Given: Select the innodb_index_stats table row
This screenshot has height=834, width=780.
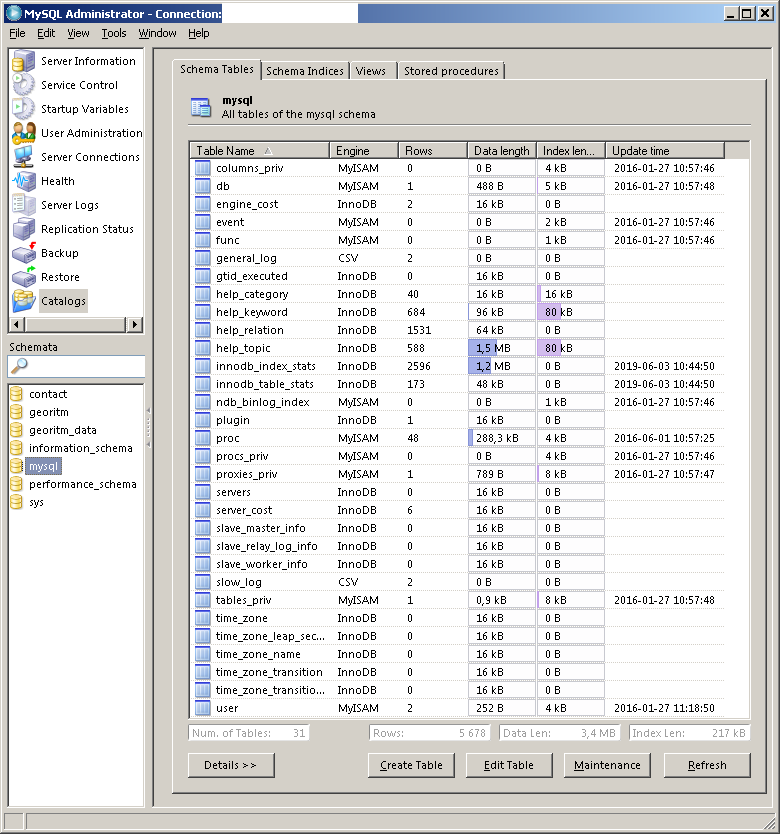Looking at the screenshot, I should tap(458, 366).
